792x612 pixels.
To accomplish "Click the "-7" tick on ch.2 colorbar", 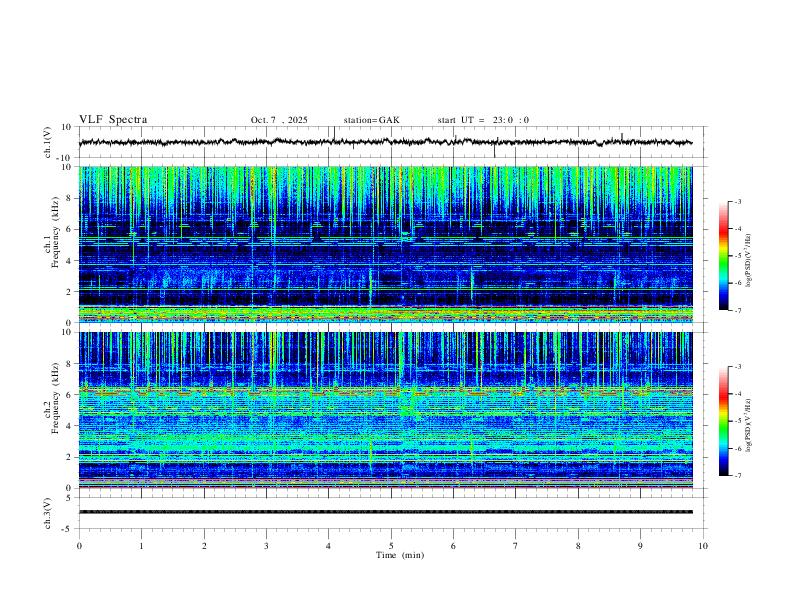I will coord(737,476).
